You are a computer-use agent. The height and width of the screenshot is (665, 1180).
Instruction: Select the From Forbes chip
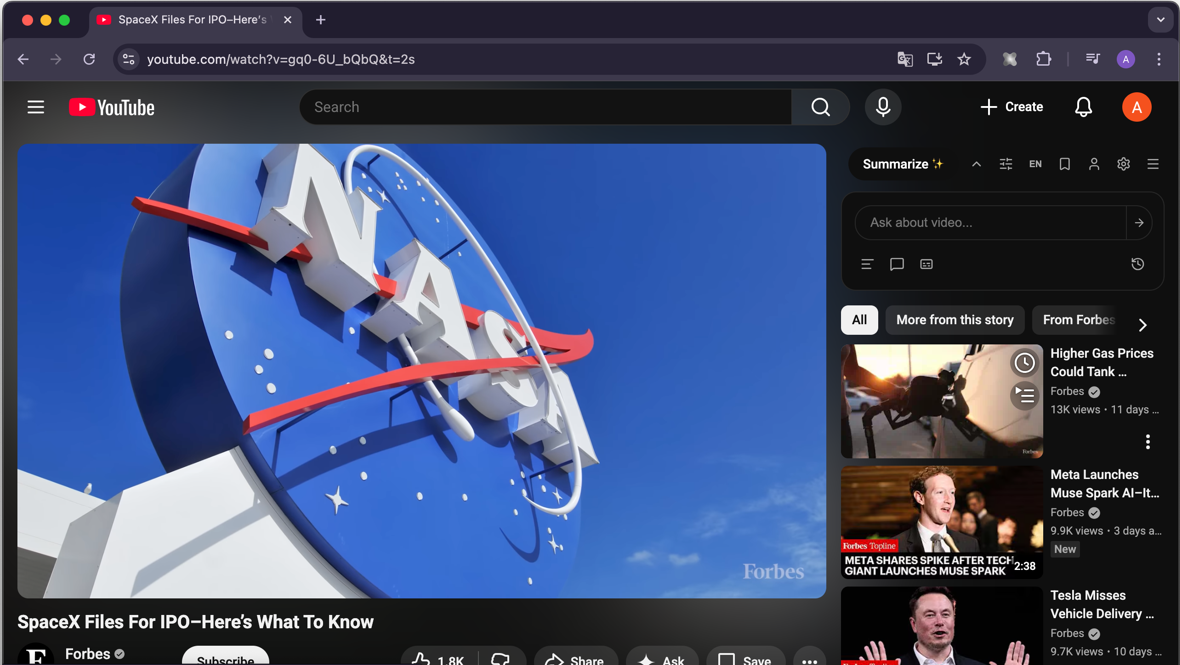[1078, 320]
